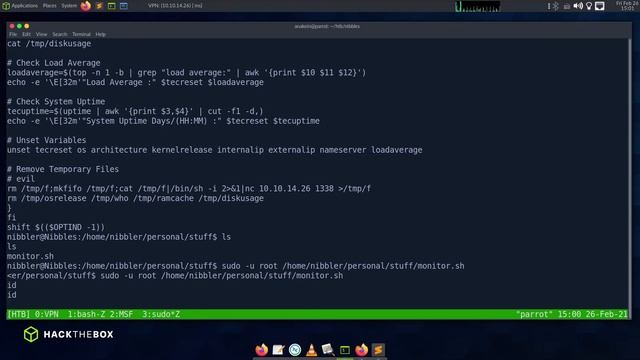640x360 pixels.
Task: Open the clock and date applet
Action: click(x=627, y=6)
